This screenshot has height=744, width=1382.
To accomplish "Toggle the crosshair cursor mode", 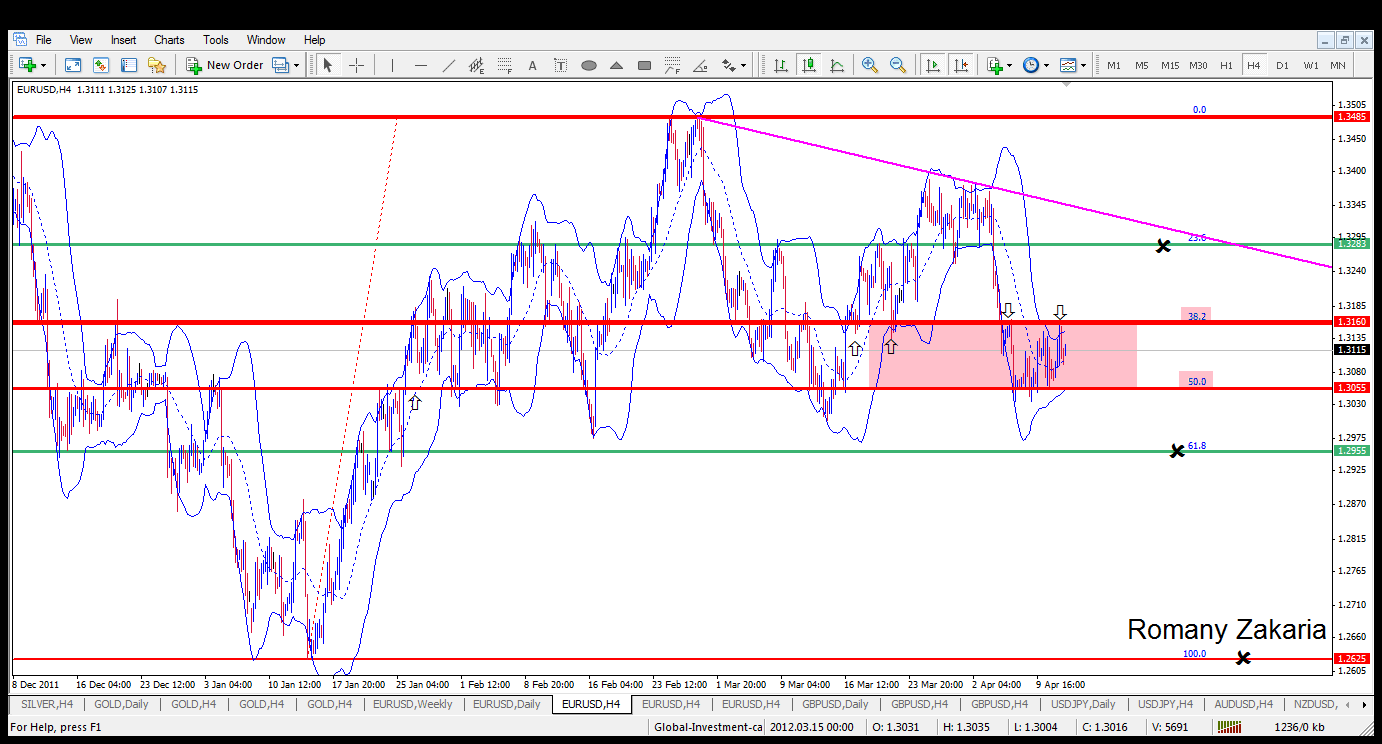I will click(x=356, y=65).
